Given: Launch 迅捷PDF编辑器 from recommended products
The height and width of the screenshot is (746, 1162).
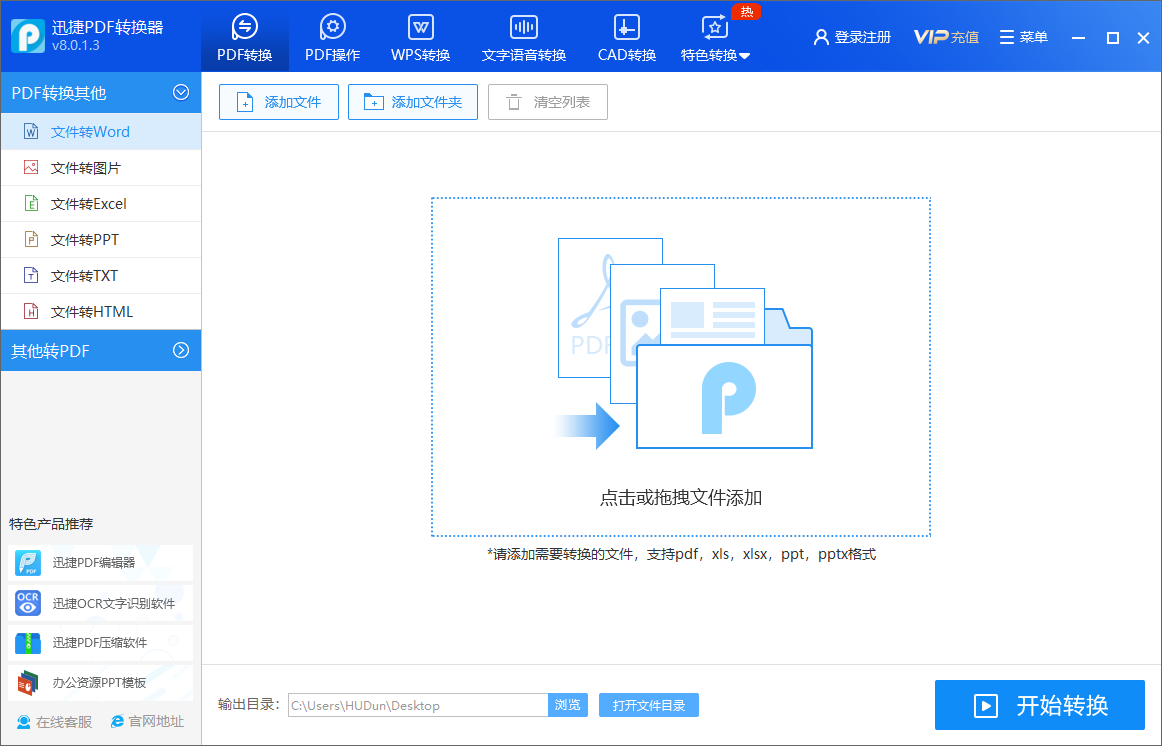Looking at the screenshot, I should pos(100,563).
